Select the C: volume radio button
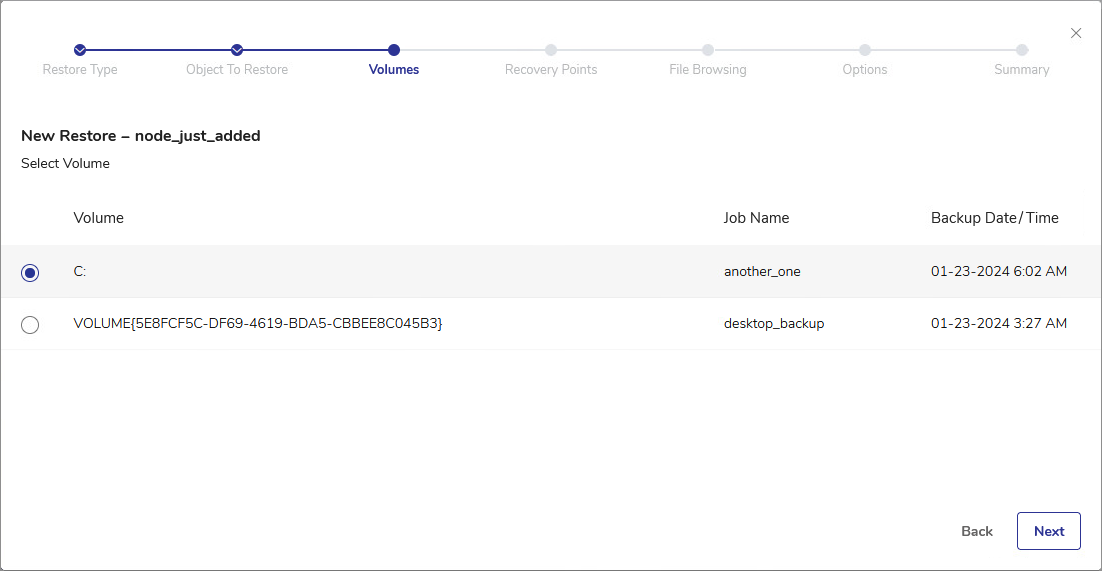 pos(30,272)
